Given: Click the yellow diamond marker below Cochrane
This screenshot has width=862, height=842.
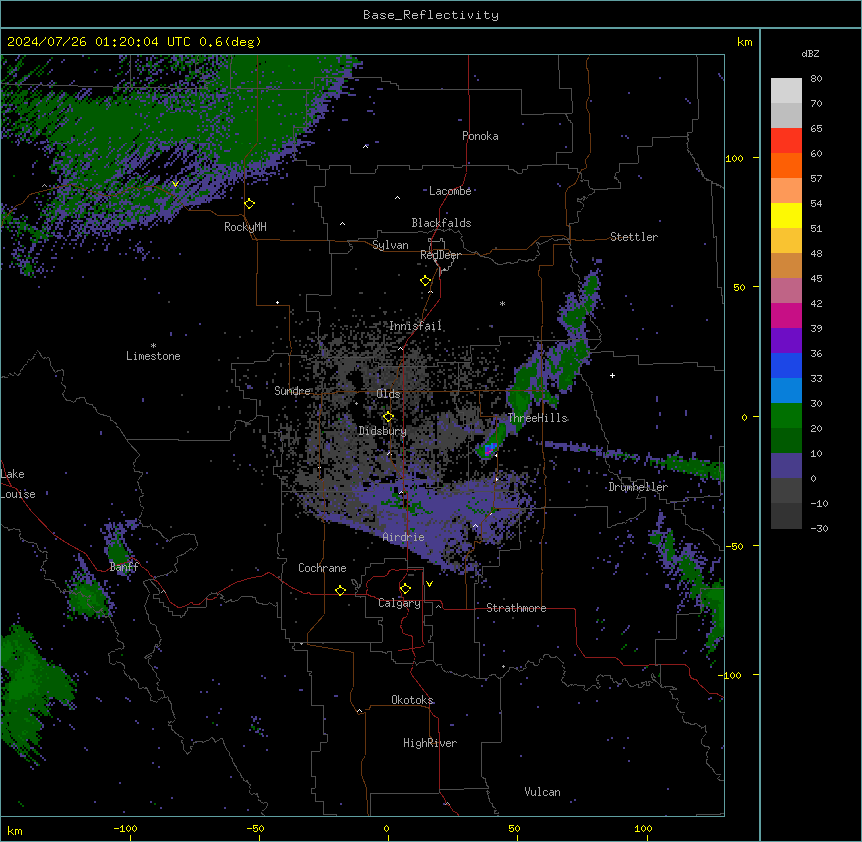Looking at the screenshot, I should [x=340, y=590].
